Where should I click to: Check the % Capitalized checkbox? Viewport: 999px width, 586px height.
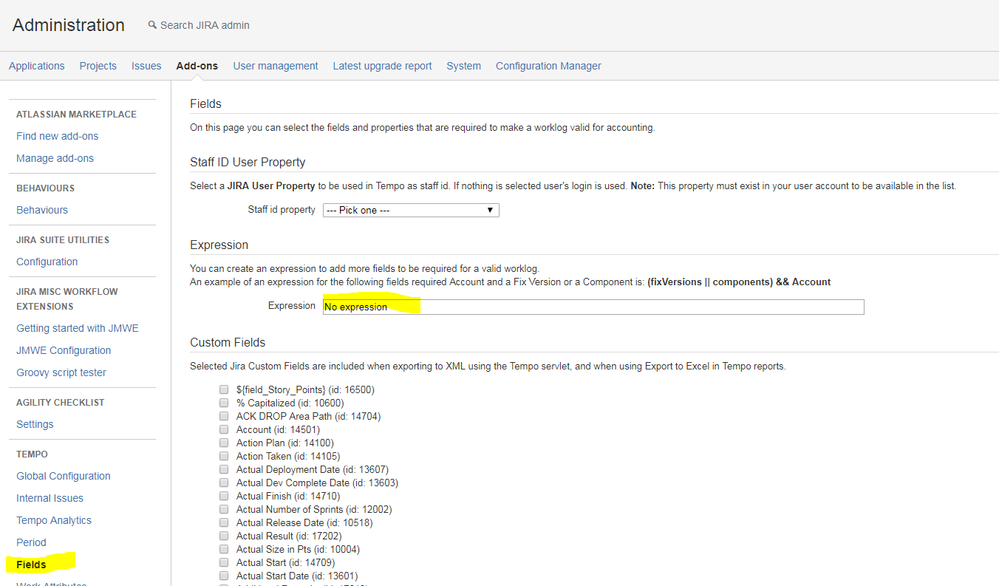coord(224,403)
